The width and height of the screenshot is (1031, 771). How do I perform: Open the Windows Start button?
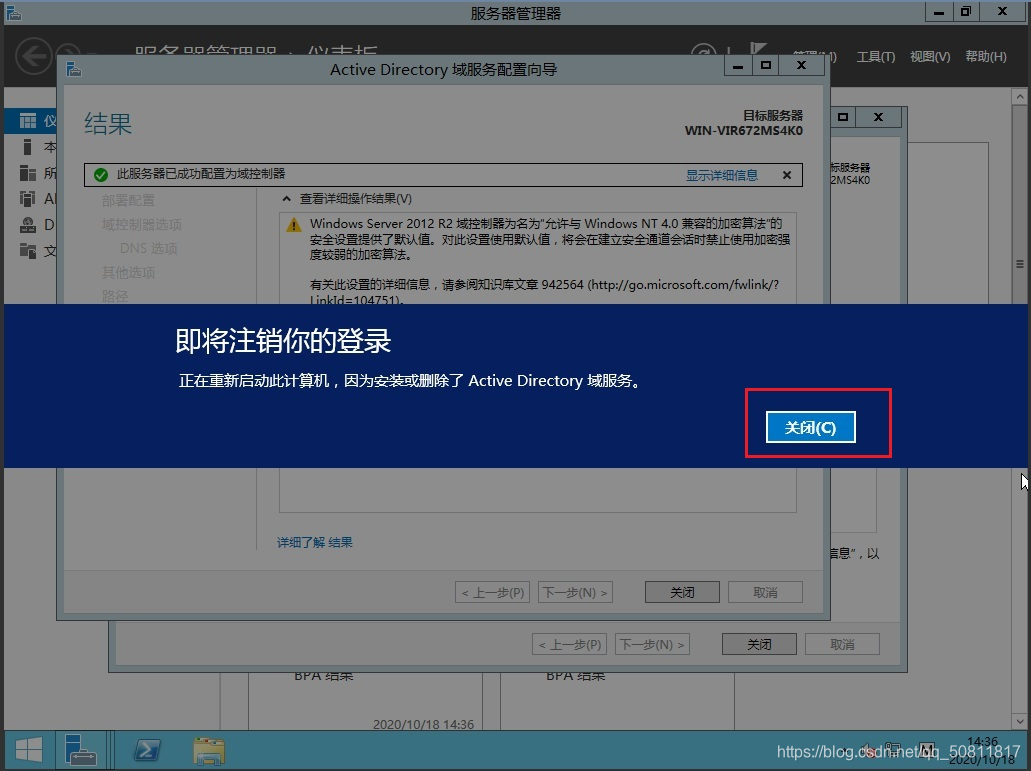point(28,751)
